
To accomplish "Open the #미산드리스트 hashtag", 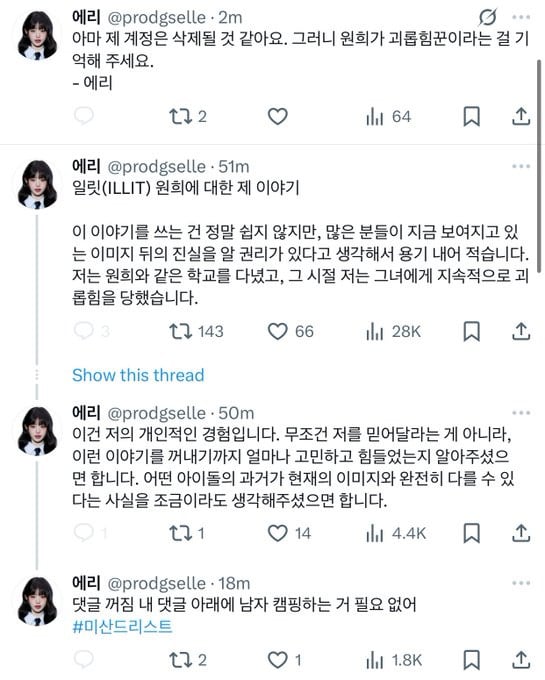I will click(122, 627).
